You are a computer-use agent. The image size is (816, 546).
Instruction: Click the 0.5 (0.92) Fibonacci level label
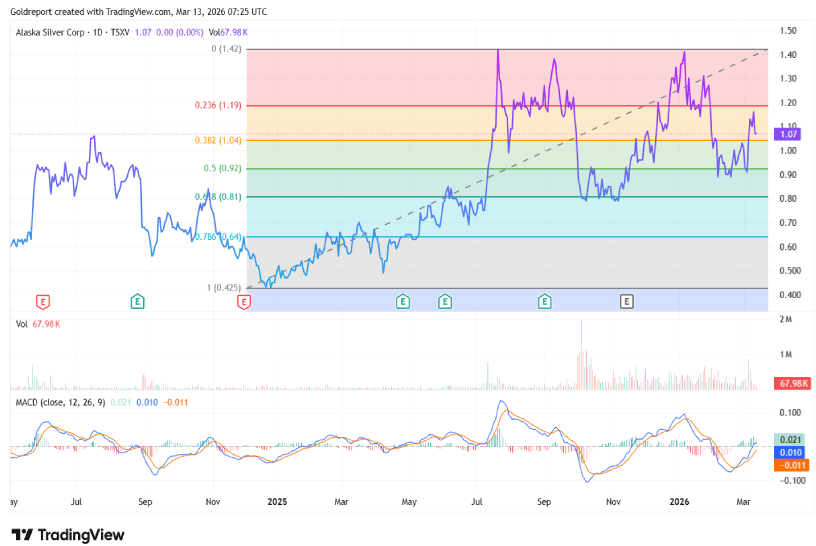pos(225,169)
